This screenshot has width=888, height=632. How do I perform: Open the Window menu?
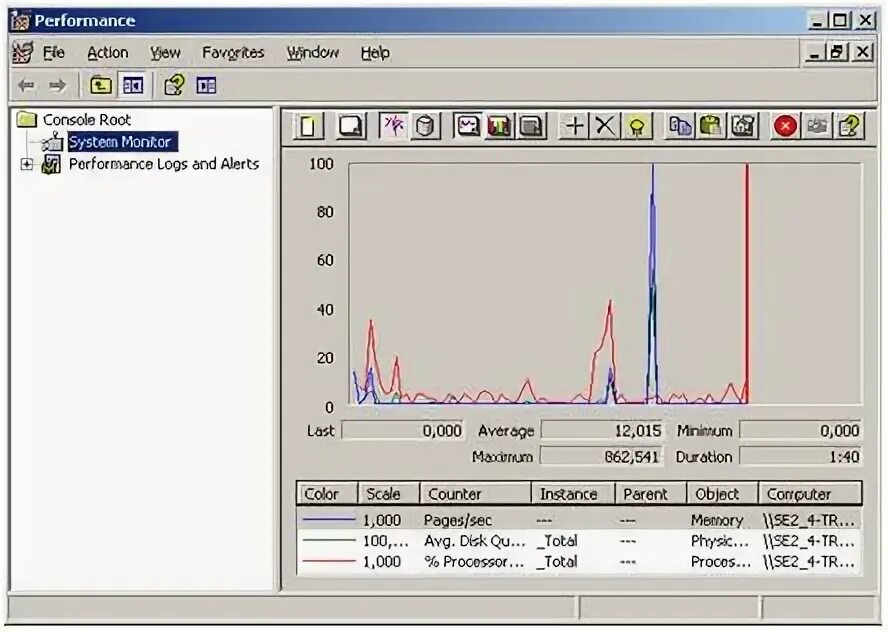coord(313,53)
